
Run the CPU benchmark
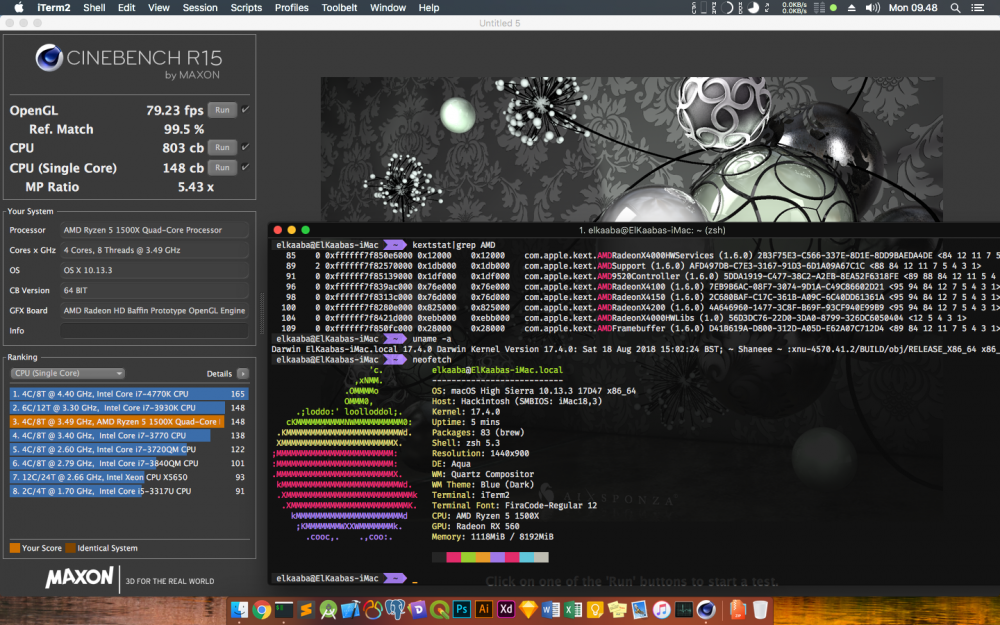222,147
